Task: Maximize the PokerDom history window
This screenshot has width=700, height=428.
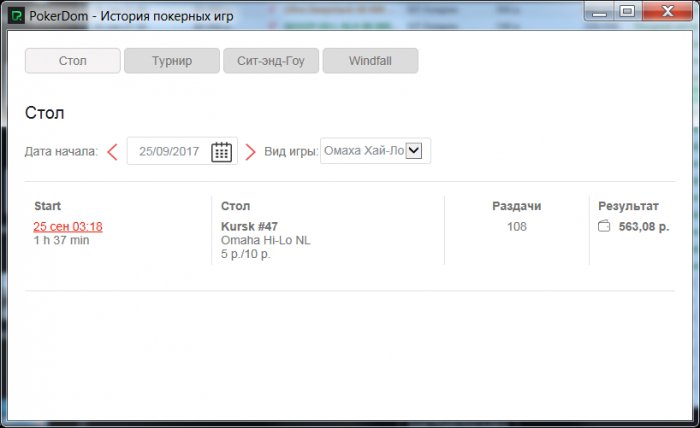Action: (627, 12)
